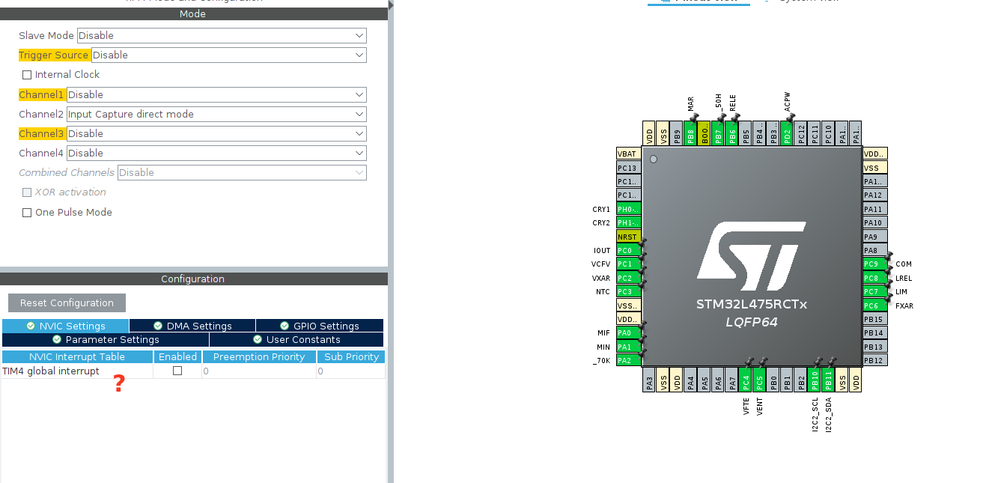Switch to the NVIC Settings tab
Image resolution: width=998 pixels, height=483 pixels.
click(x=66, y=326)
